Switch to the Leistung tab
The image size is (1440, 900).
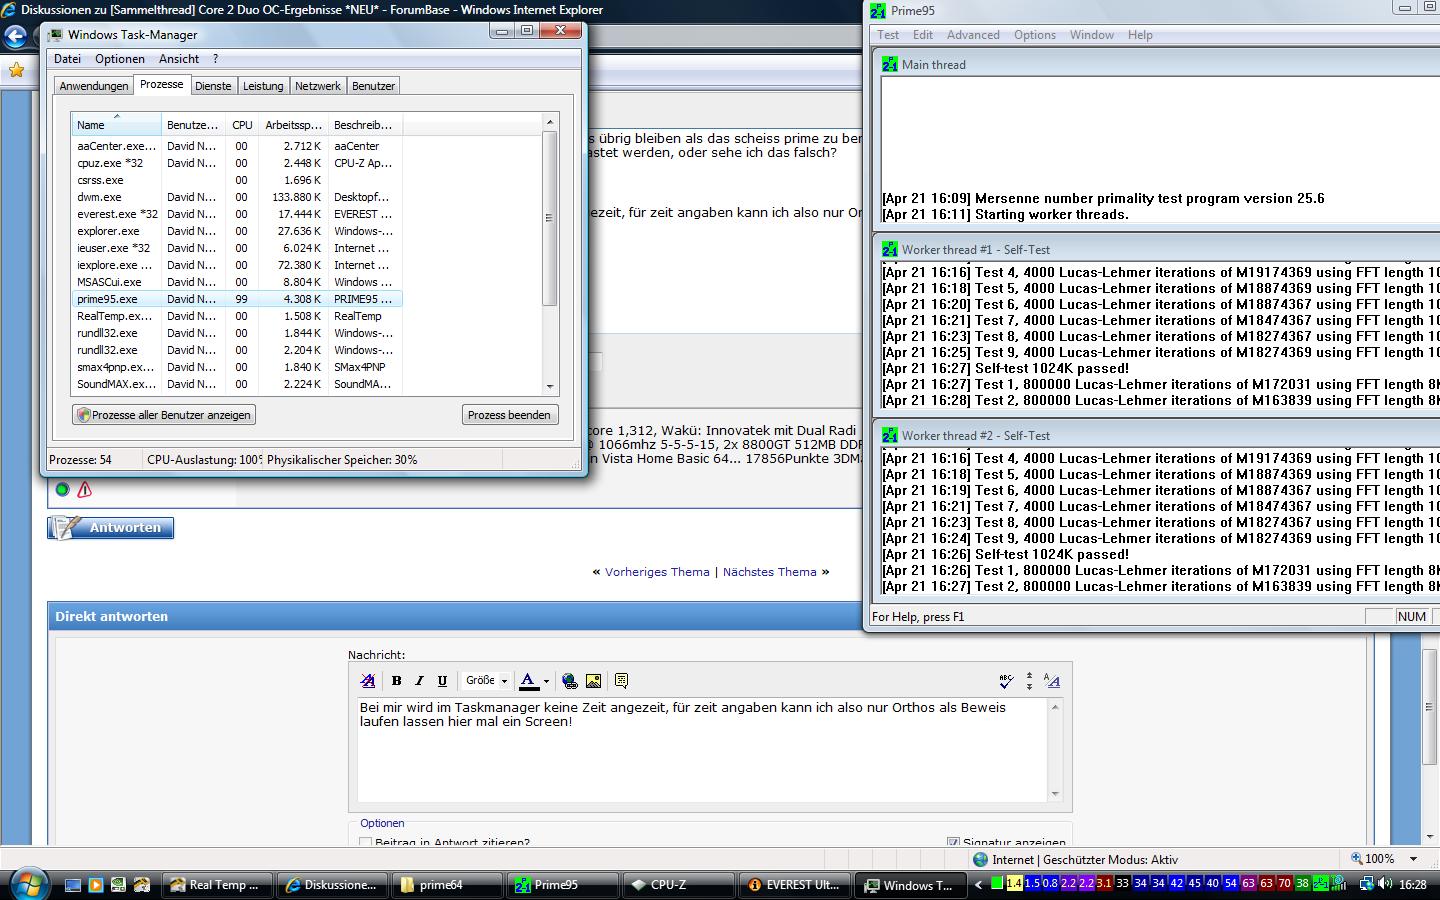point(263,86)
